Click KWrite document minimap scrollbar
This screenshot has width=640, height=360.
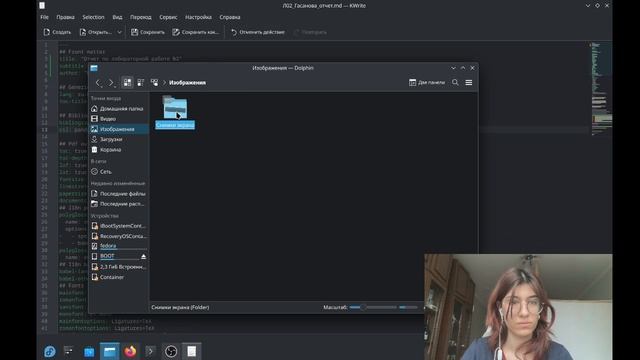point(601,89)
